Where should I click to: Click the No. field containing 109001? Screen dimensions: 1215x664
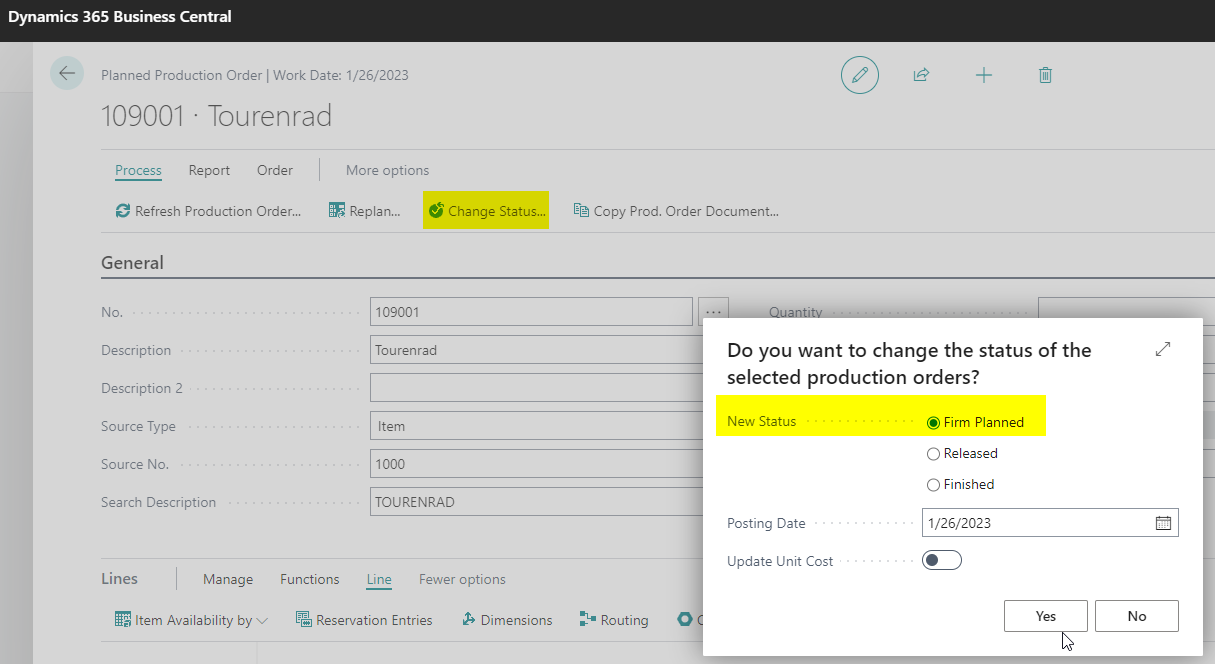pos(531,312)
